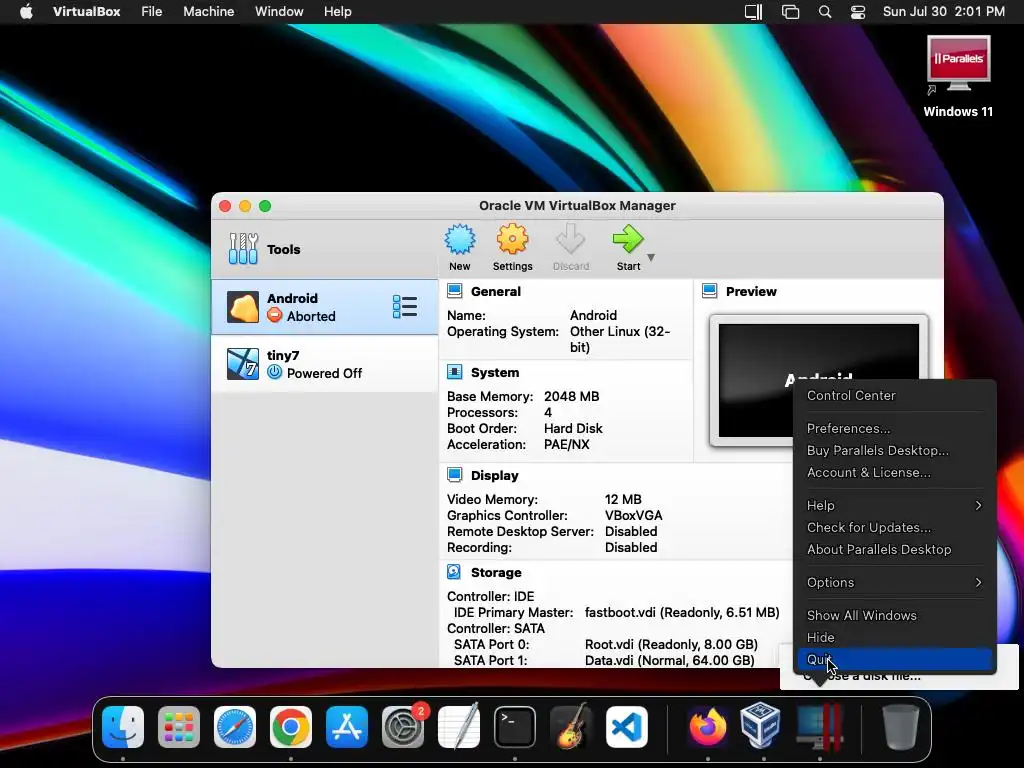The width and height of the screenshot is (1024, 768).
Task: Click the date and time display
Action: coord(944,11)
